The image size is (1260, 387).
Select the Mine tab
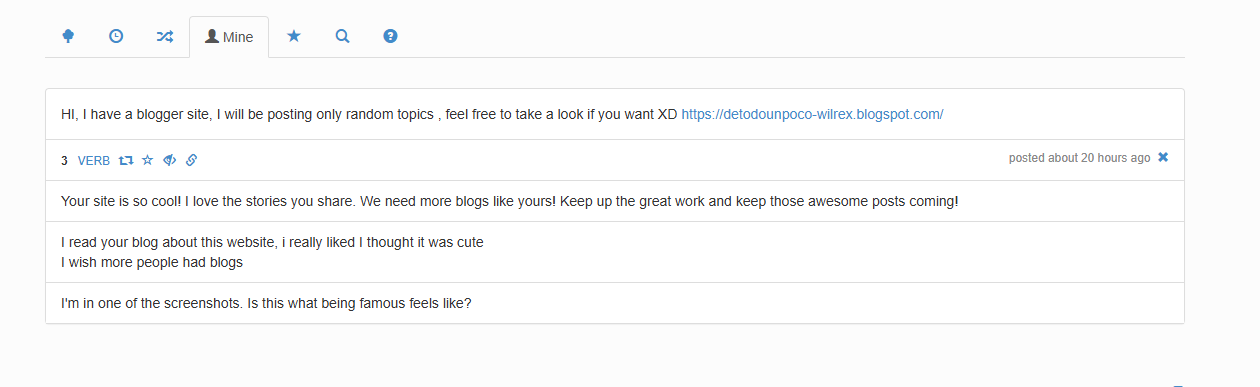point(229,37)
